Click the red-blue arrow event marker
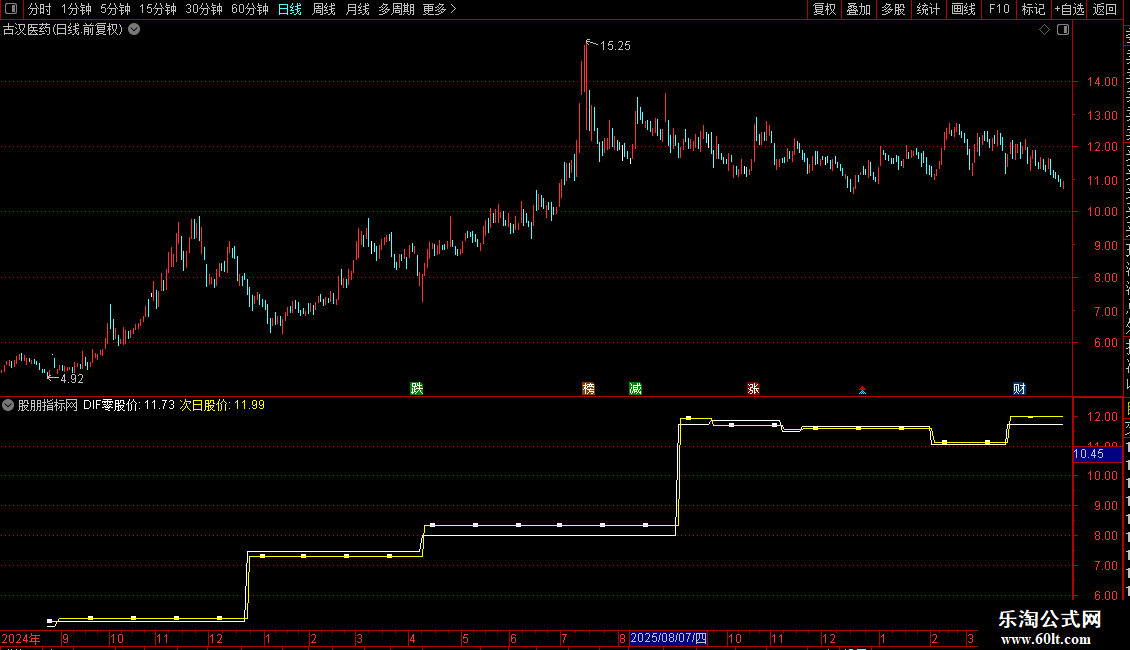The width and height of the screenshot is (1130, 650). pos(862,390)
